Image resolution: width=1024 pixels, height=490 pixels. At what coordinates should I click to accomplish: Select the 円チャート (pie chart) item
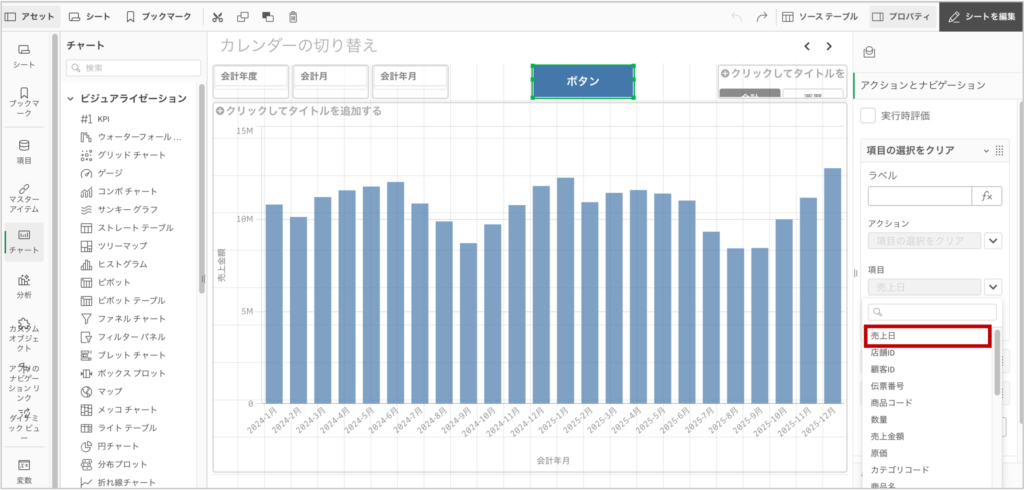(118, 446)
